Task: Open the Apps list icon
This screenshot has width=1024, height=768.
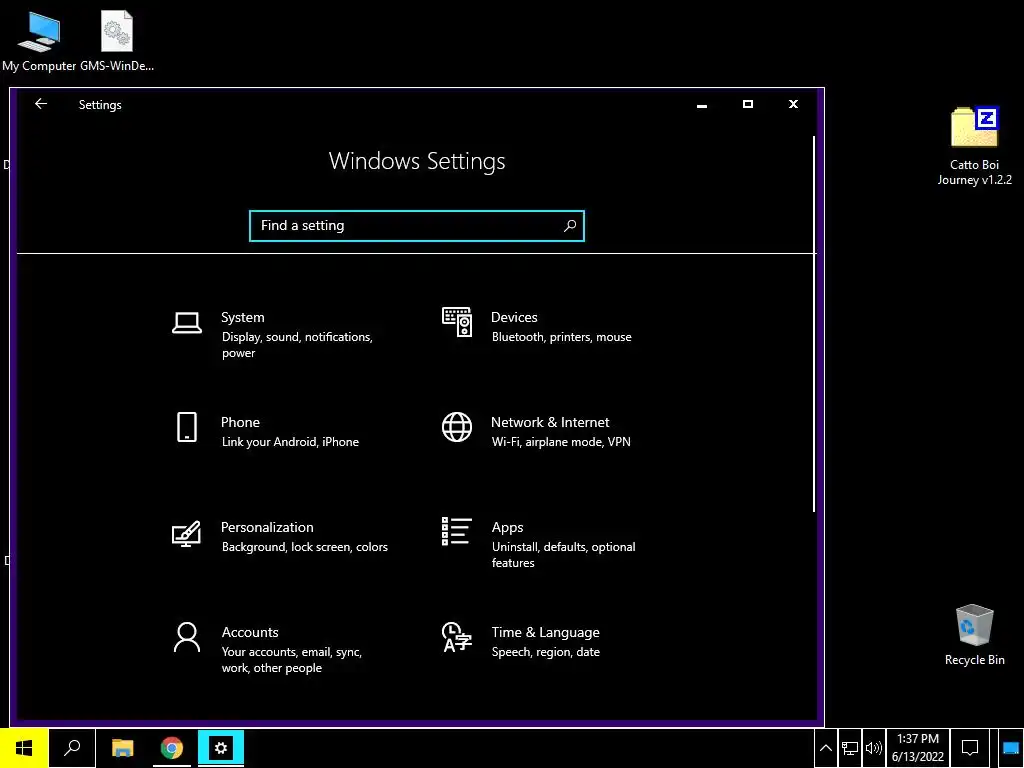Action: click(456, 532)
